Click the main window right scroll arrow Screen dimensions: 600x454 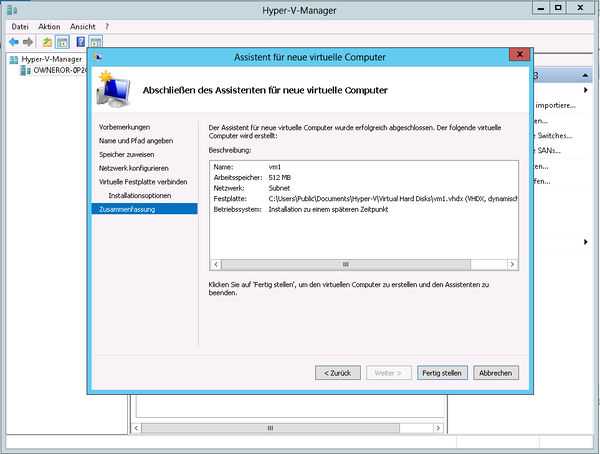pos(438,428)
